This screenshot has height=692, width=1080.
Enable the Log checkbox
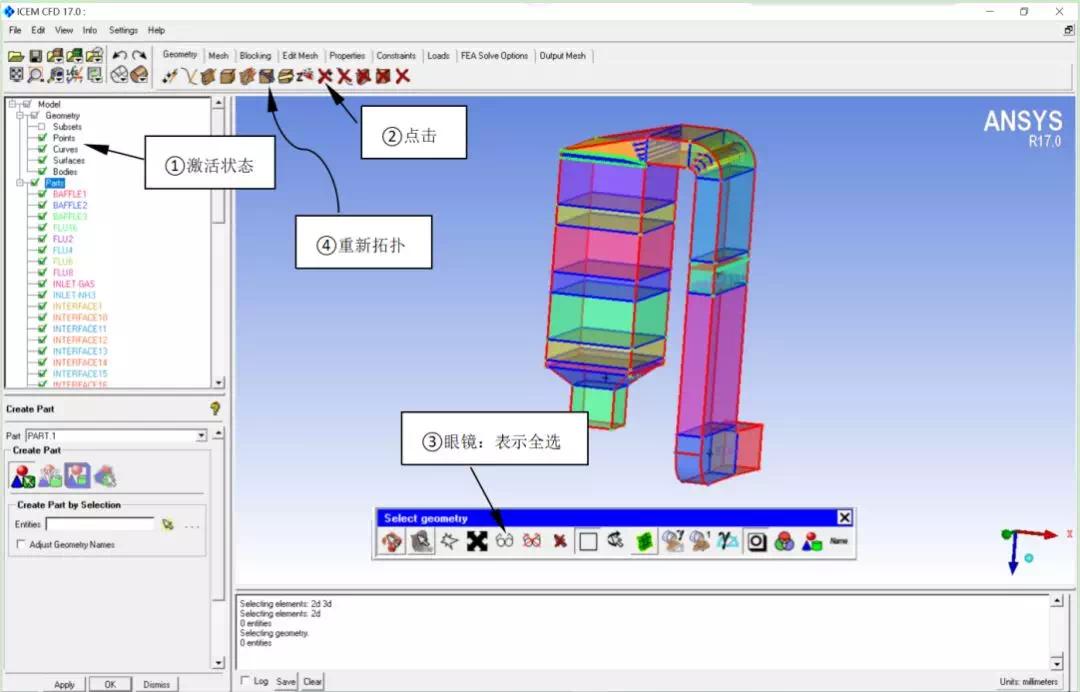click(x=245, y=680)
